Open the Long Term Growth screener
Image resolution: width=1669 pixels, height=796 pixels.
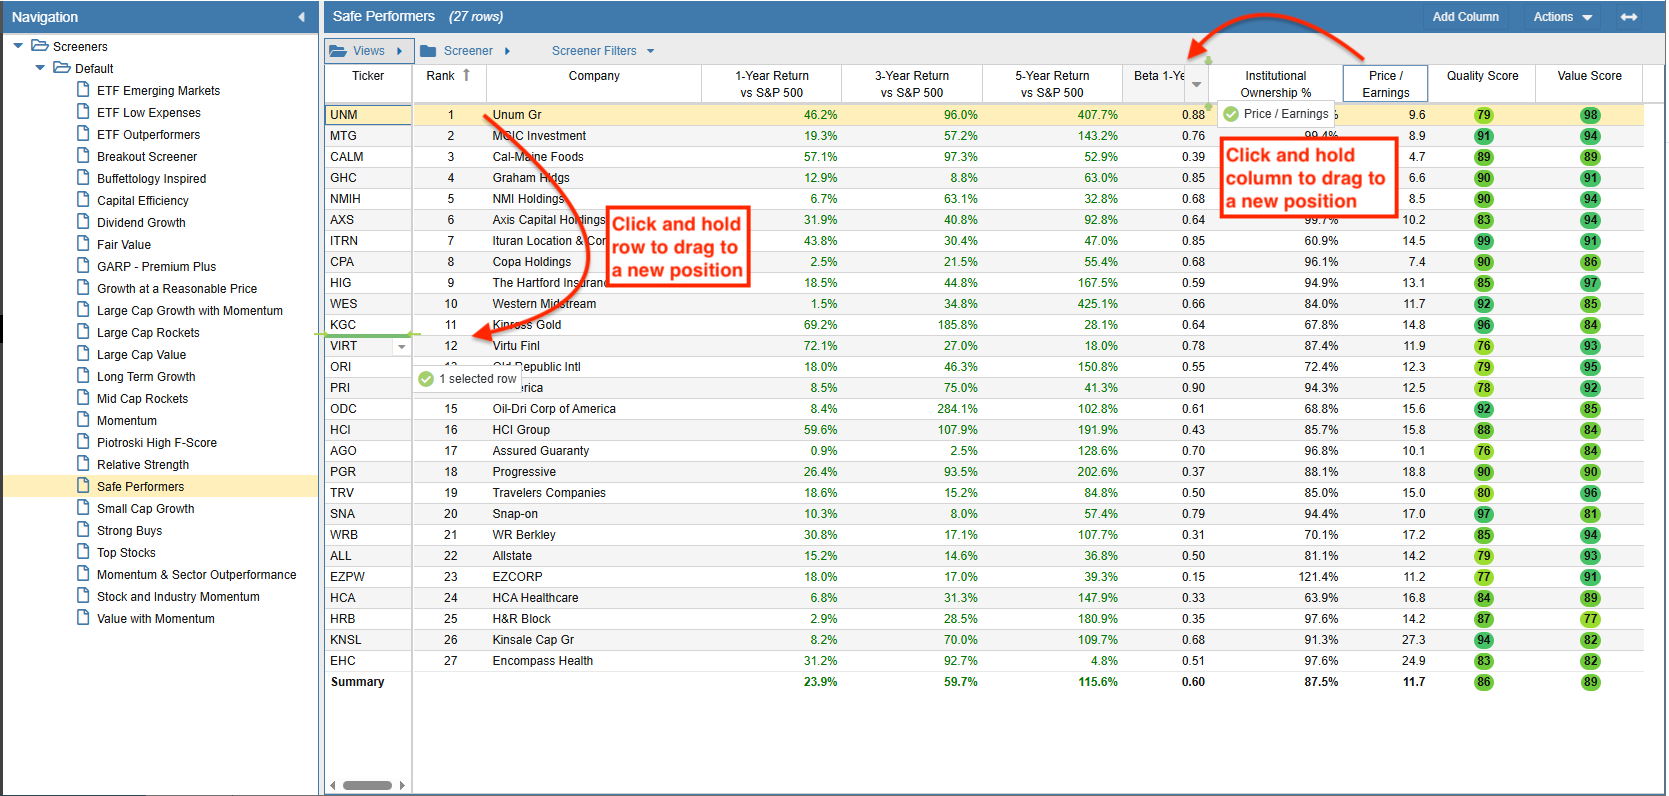146,377
